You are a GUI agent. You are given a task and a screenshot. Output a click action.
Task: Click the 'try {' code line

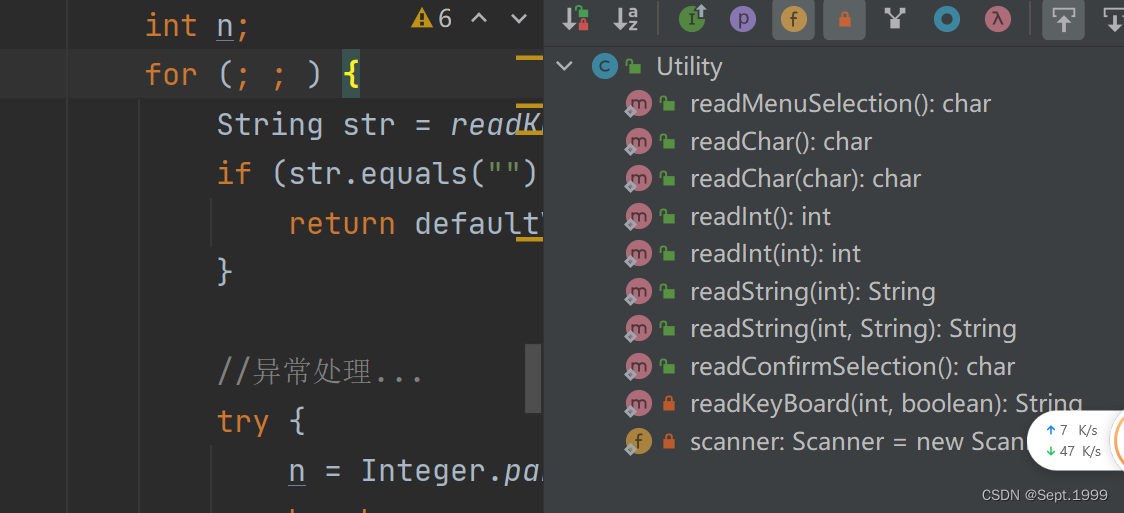coord(262,421)
